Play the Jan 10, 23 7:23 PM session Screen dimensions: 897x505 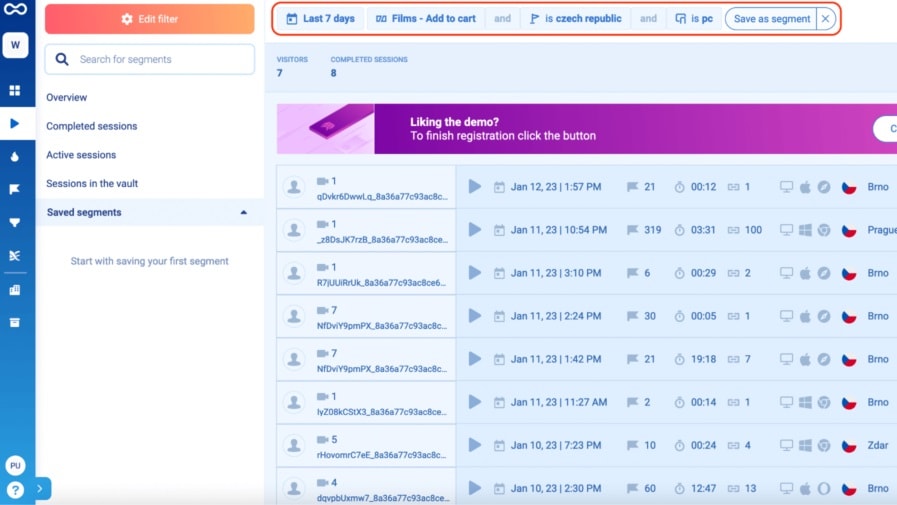click(475, 445)
